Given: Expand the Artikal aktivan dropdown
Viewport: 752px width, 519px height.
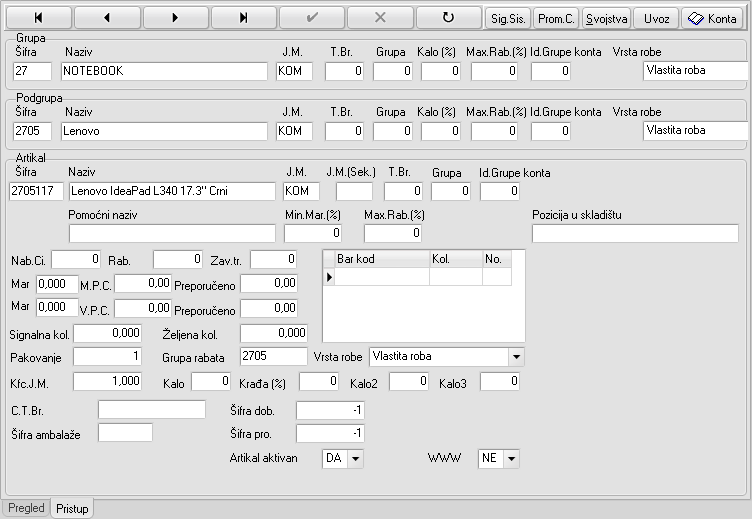Looking at the screenshot, I should click(x=355, y=458).
